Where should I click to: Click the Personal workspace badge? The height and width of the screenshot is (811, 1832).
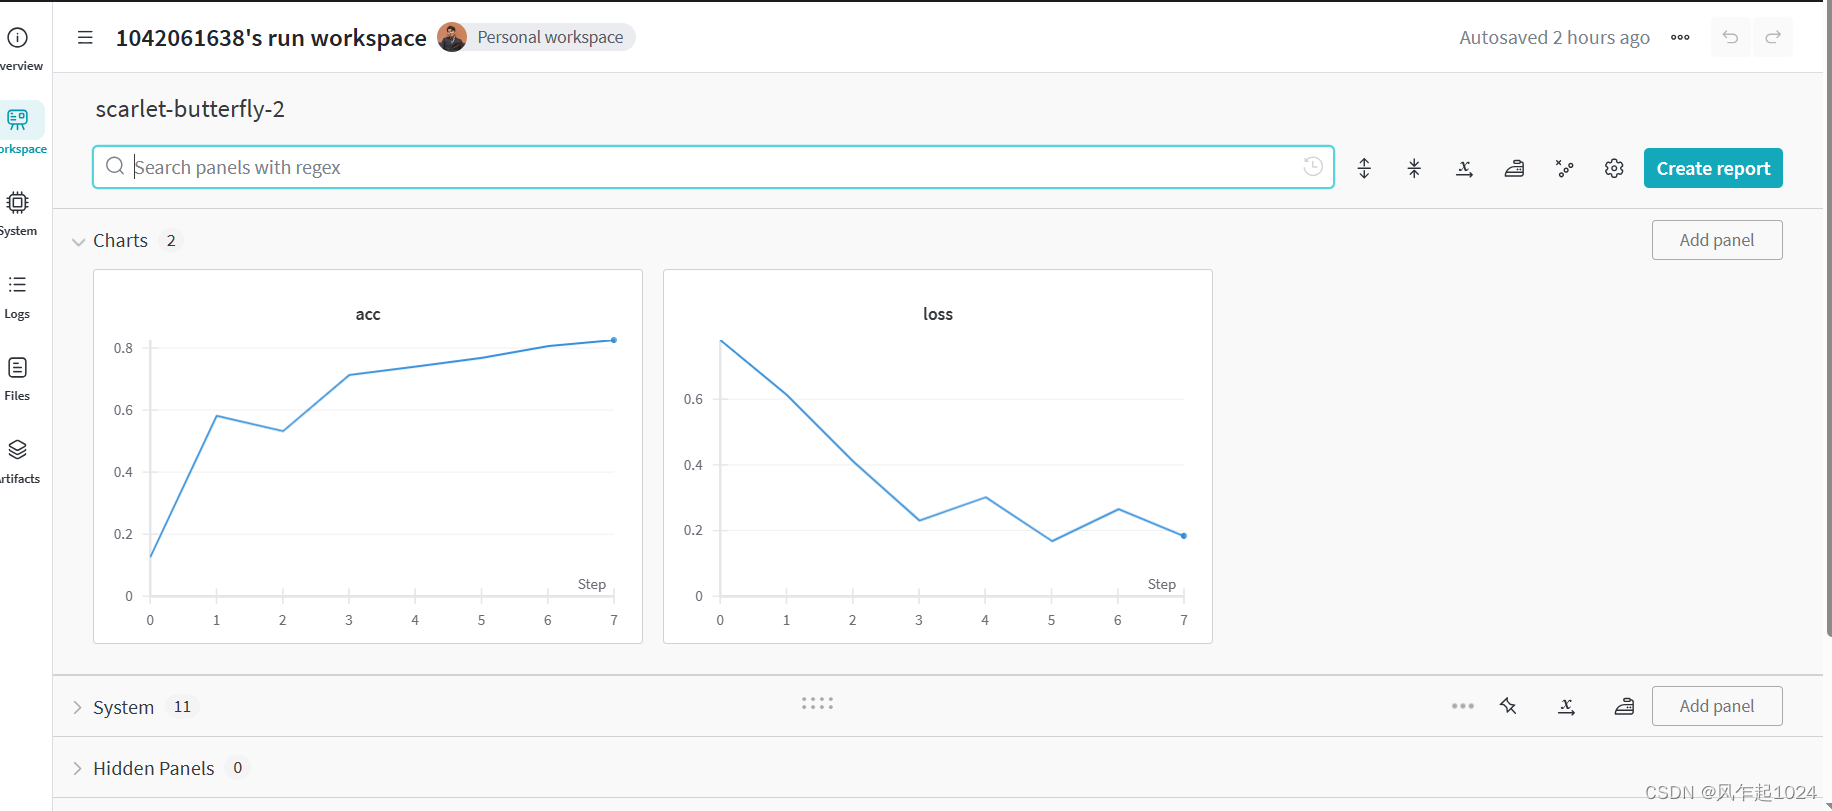coord(550,37)
